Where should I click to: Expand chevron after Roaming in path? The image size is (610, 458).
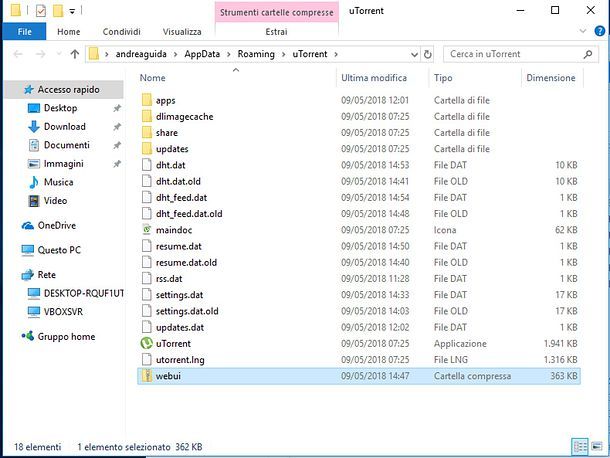(284, 54)
